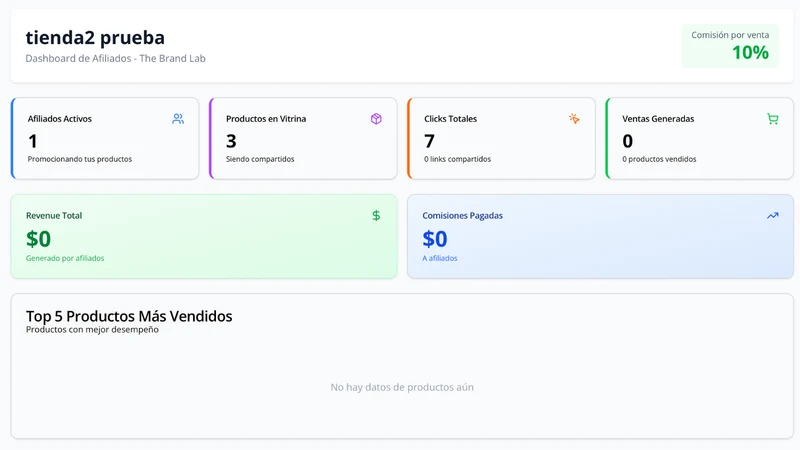Viewport: 800px width, 450px height.
Task: Click the cursor-click icon in Clicks Totales card
Action: pyautogui.click(x=574, y=119)
